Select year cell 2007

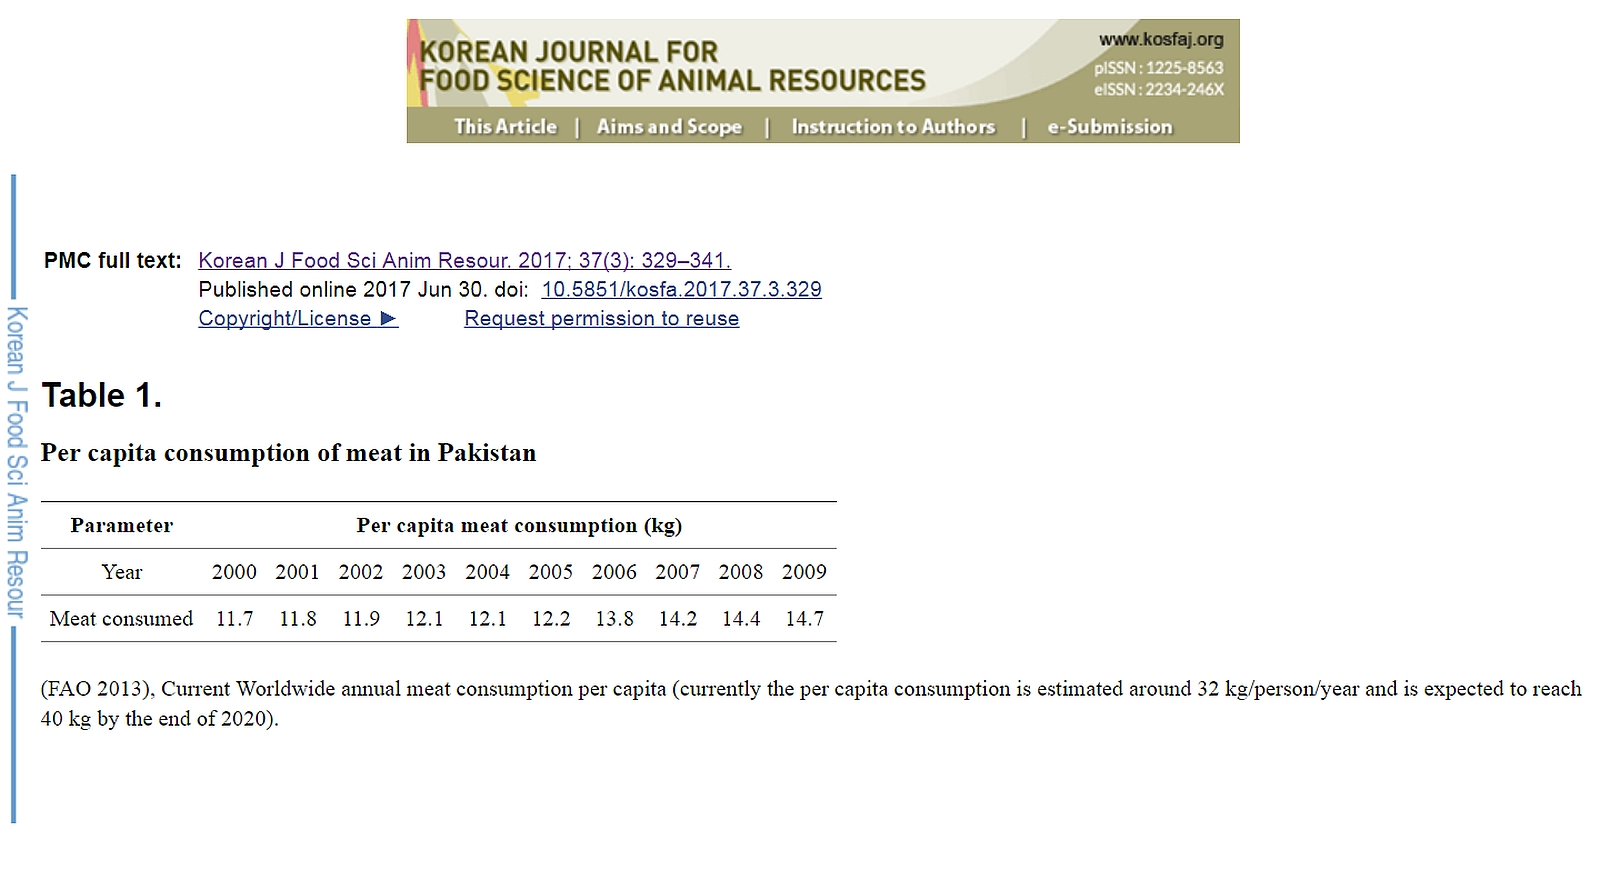click(x=677, y=572)
